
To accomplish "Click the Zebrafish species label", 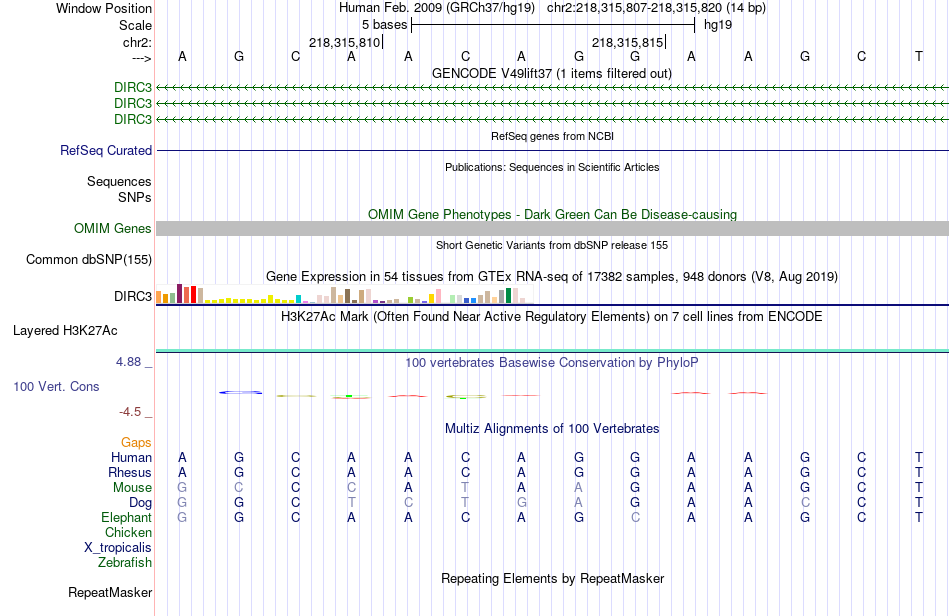I will coord(124,562).
